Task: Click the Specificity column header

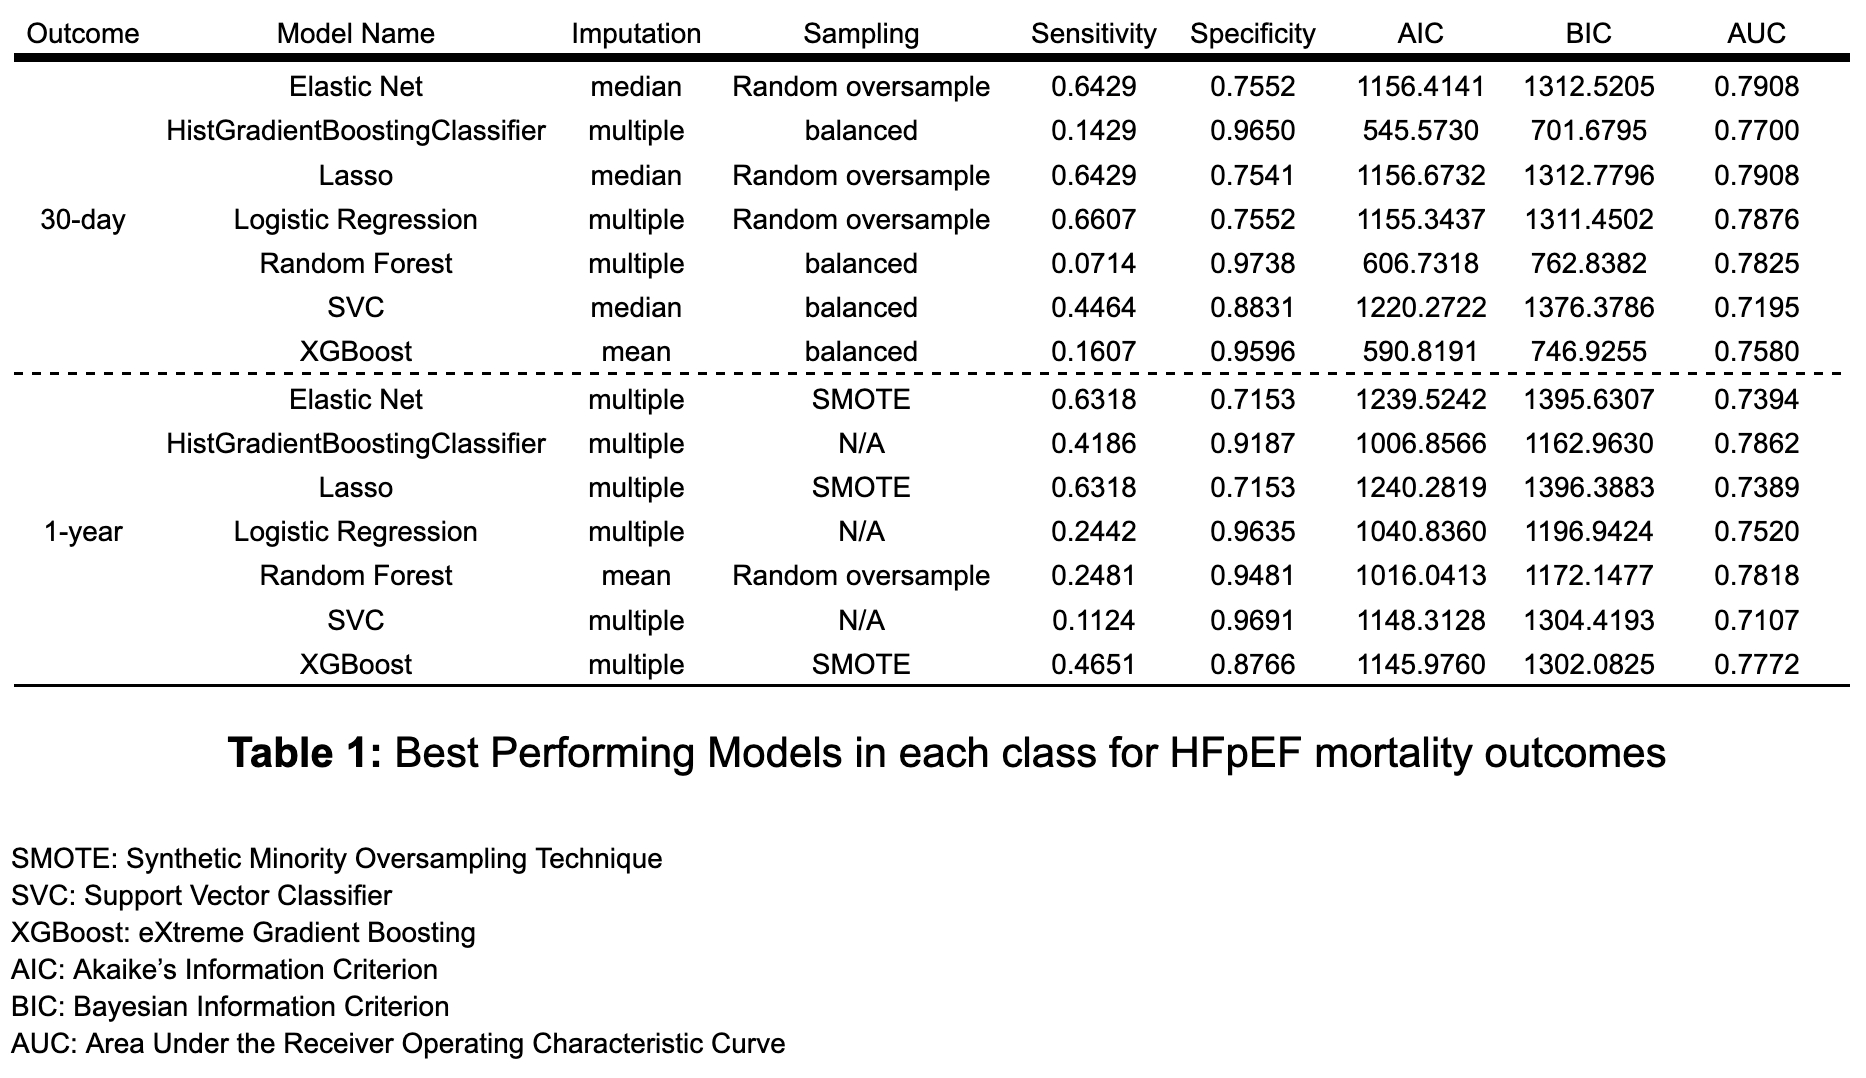Action: tap(1252, 34)
